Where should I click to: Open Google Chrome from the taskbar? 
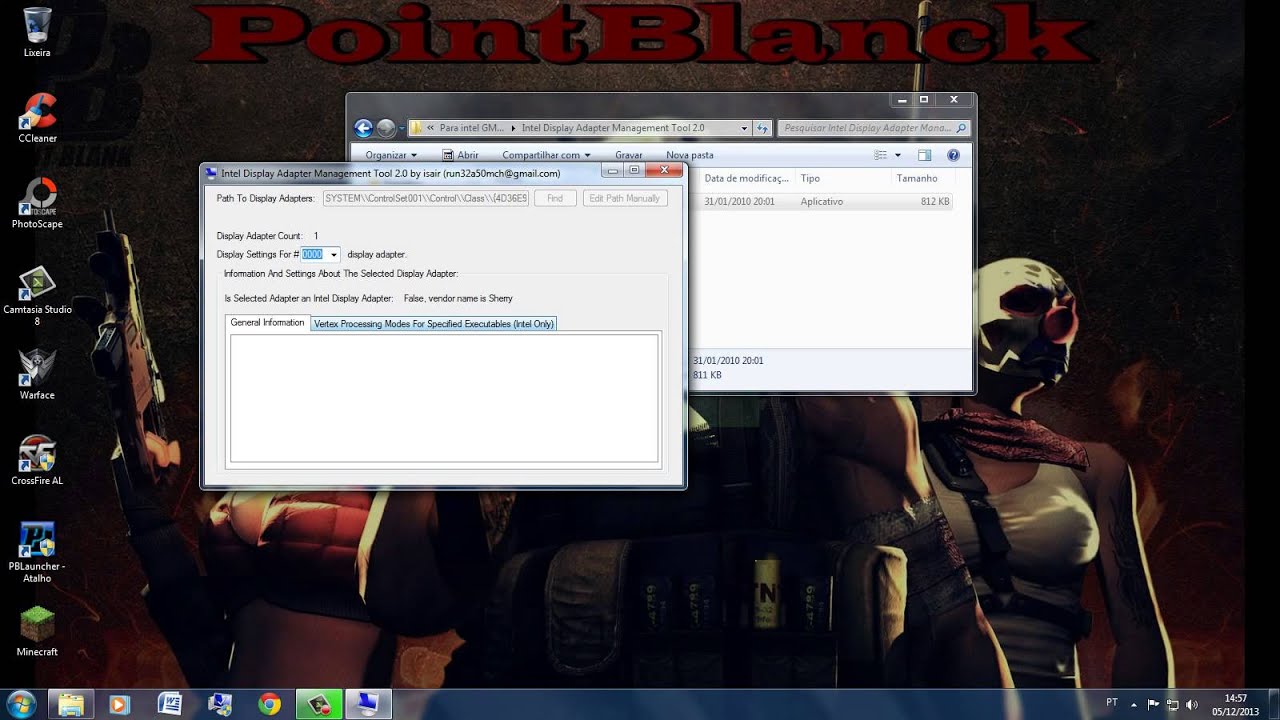269,704
